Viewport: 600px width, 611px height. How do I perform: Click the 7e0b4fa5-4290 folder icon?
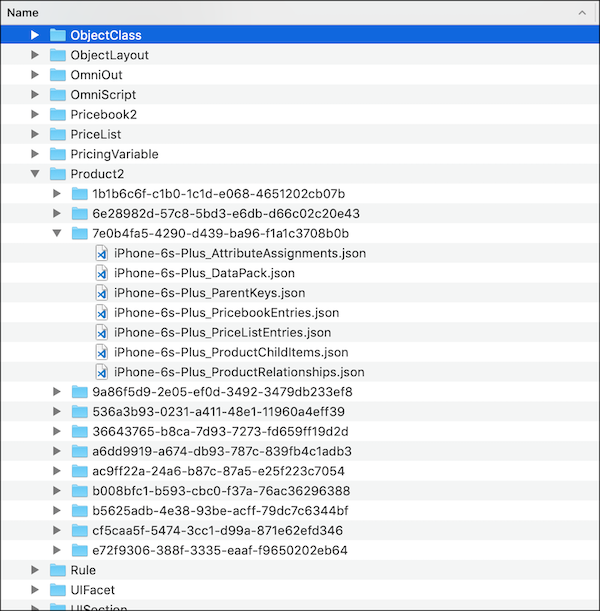(80, 233)
